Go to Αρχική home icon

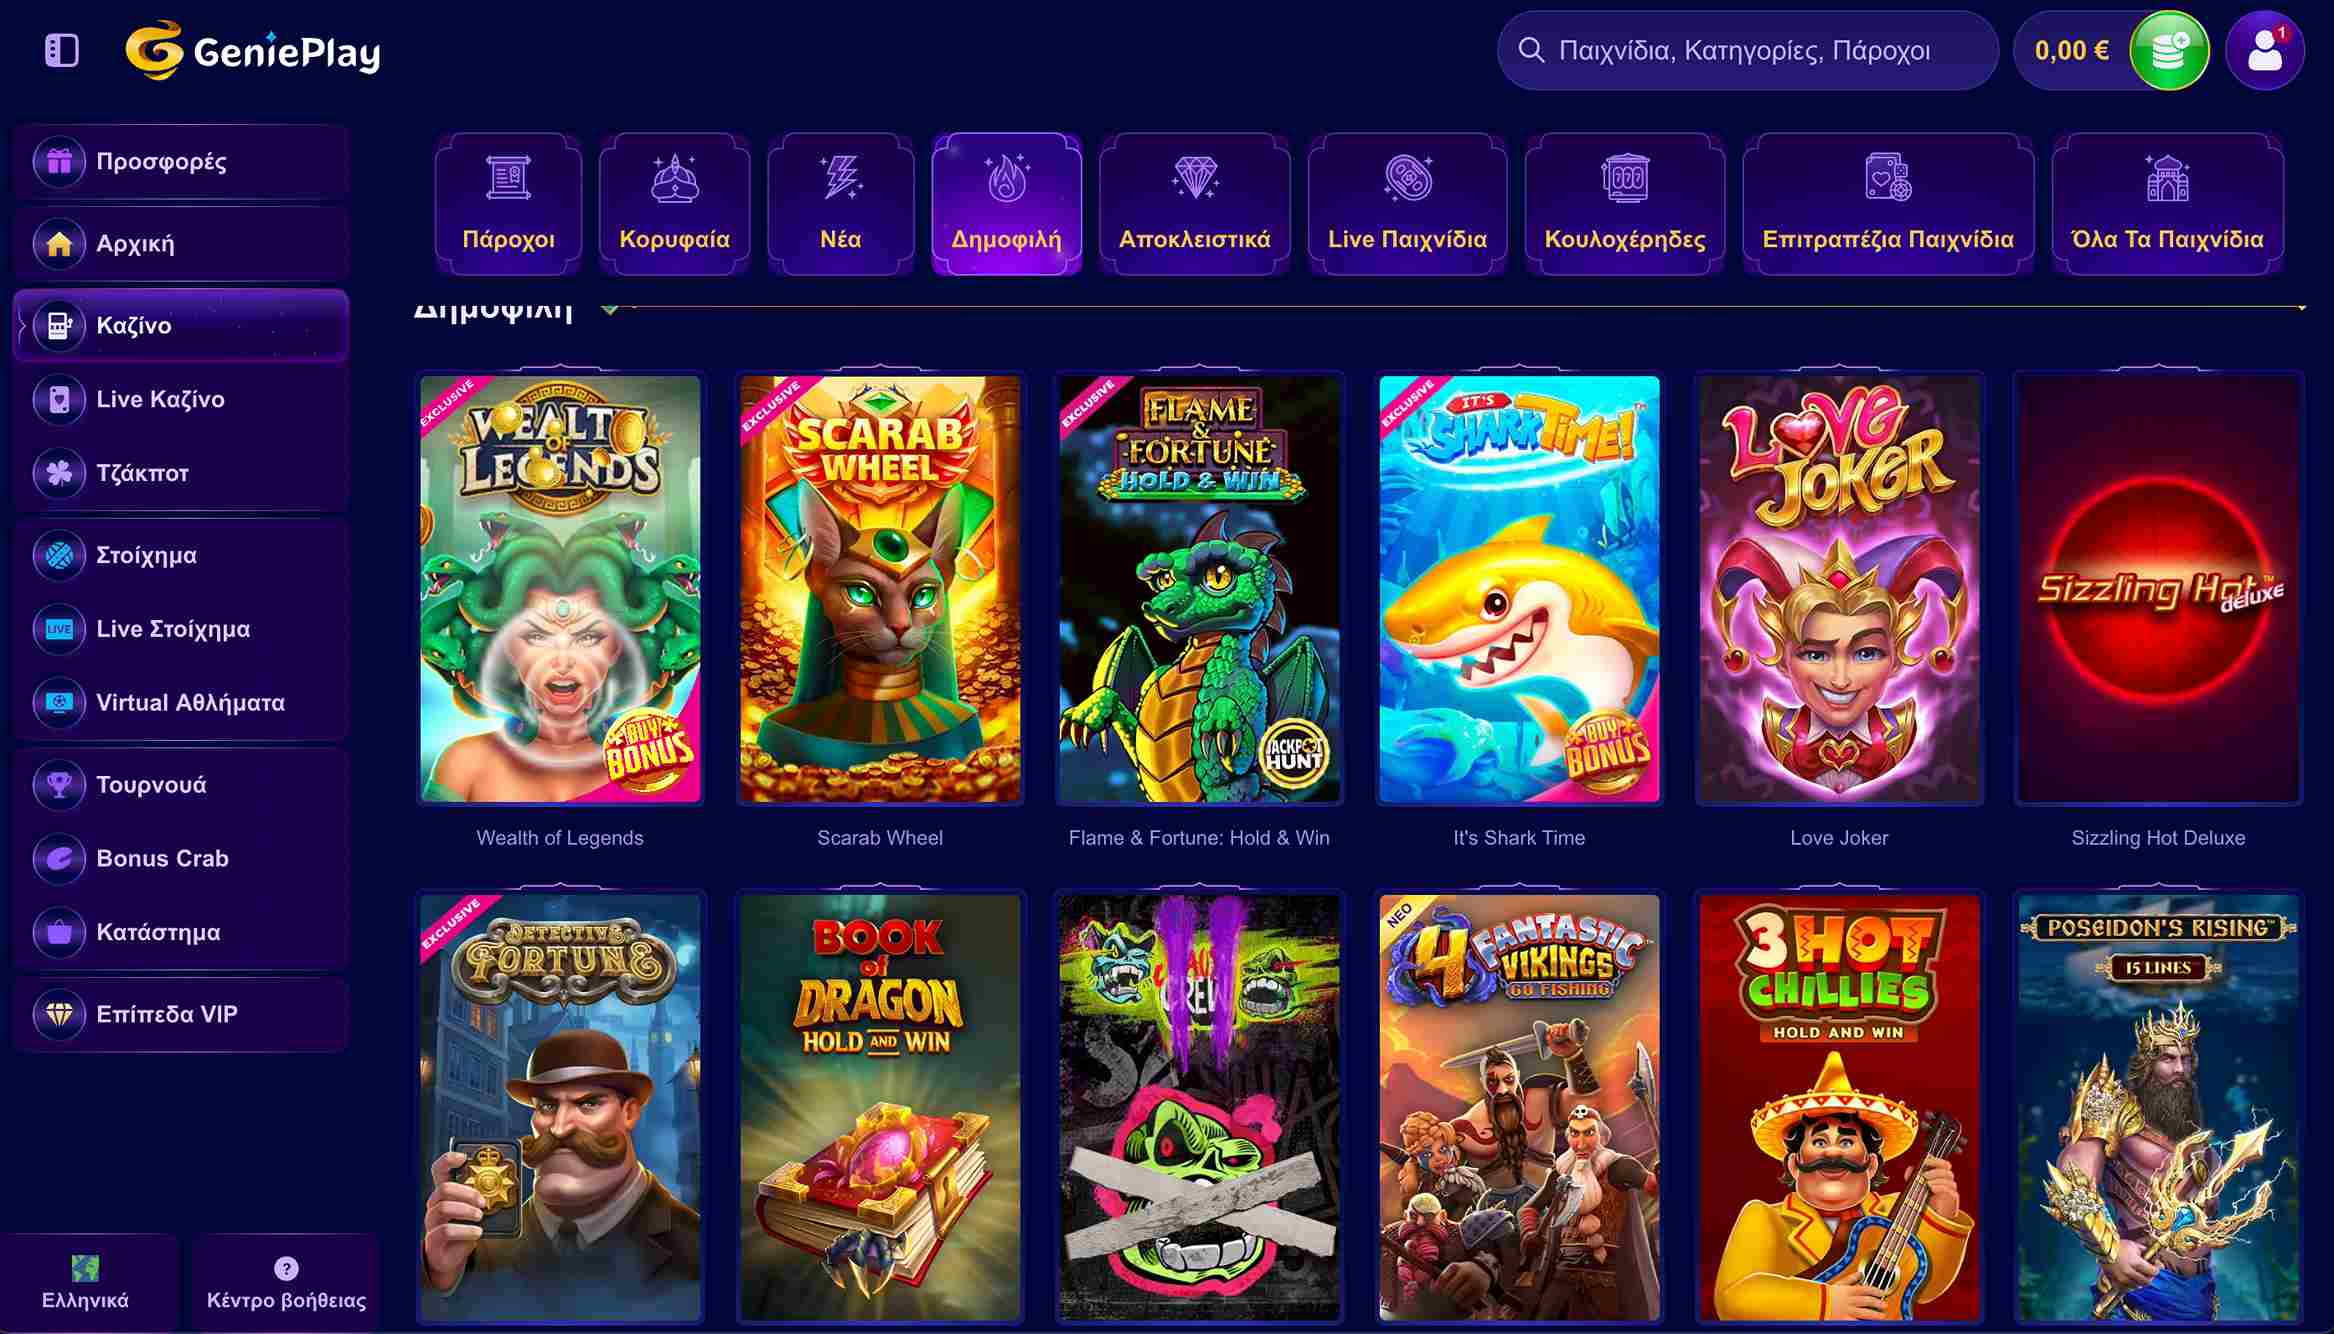point(59,243)
